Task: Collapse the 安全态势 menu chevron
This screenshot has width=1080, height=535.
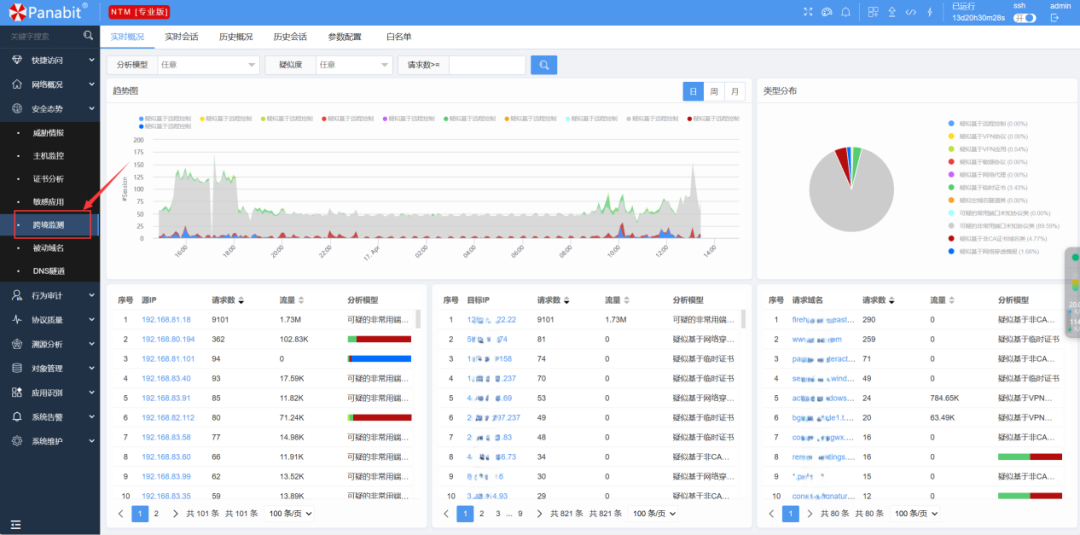Action: tap(92, 108)
